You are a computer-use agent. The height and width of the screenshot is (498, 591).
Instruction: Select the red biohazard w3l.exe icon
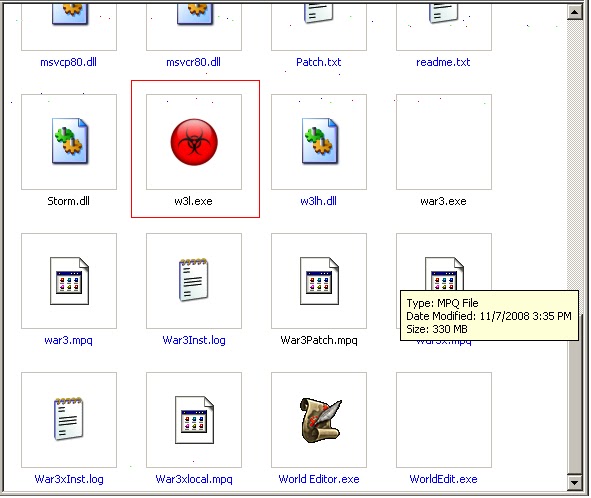click(194, 142)
